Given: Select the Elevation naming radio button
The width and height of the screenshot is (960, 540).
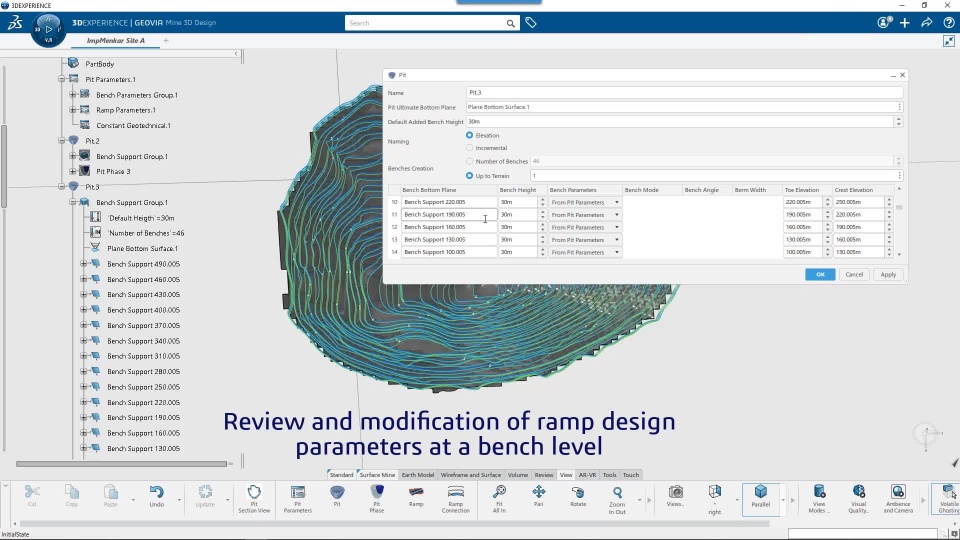Looking at the screenshot, I should 470,135.
